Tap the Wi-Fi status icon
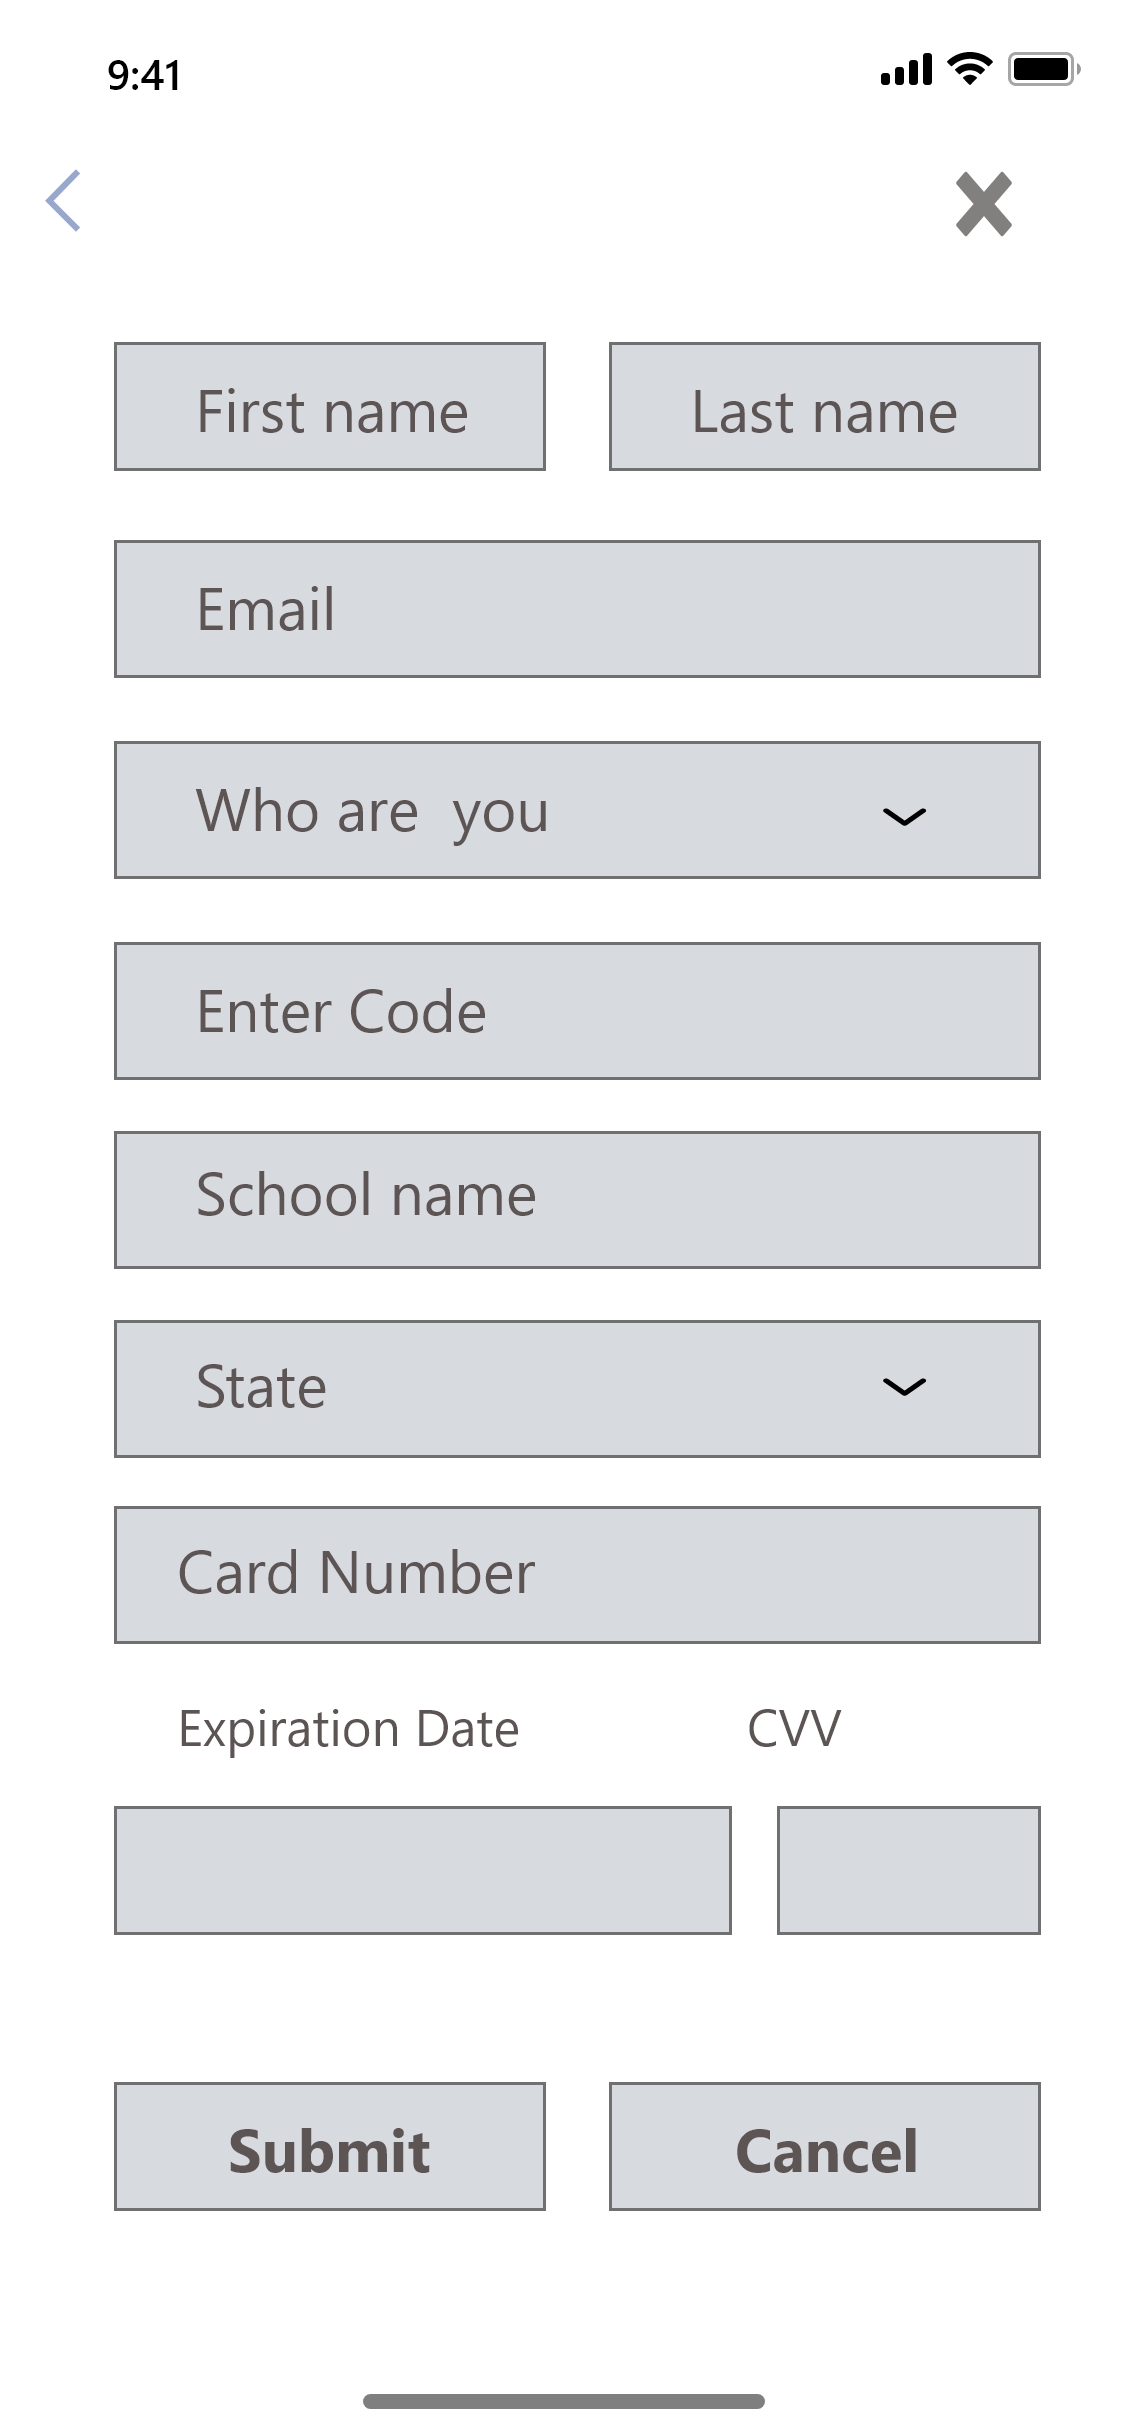Image resolution: width=1125 pixels, height=2436 pixels. [969, 68]
